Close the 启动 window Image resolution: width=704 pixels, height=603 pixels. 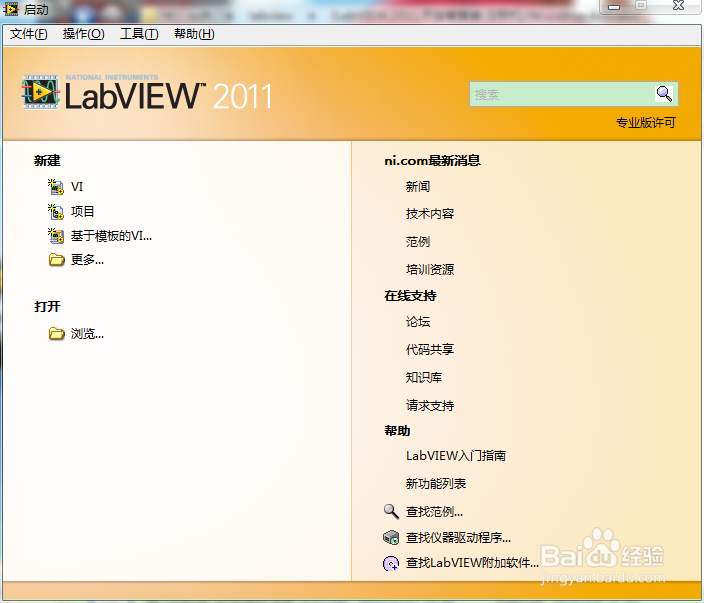(678, 6)
